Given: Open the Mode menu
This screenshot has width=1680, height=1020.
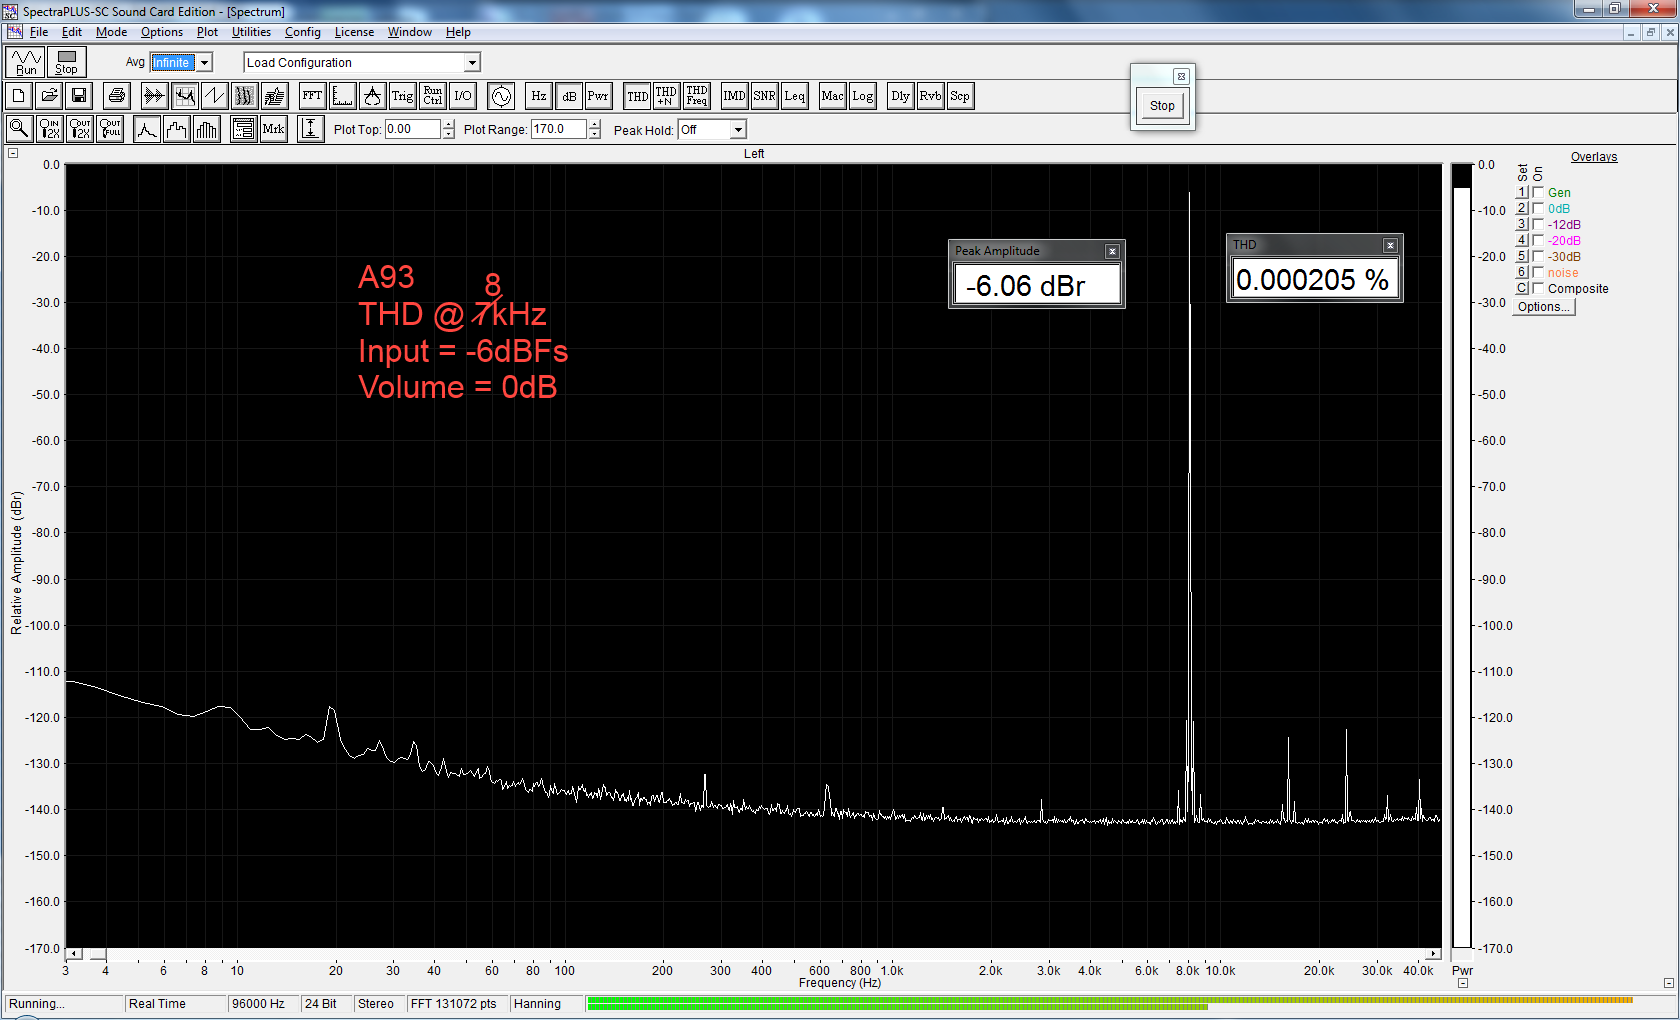Looking at the screenshot, I should click(x=111, y=32).
